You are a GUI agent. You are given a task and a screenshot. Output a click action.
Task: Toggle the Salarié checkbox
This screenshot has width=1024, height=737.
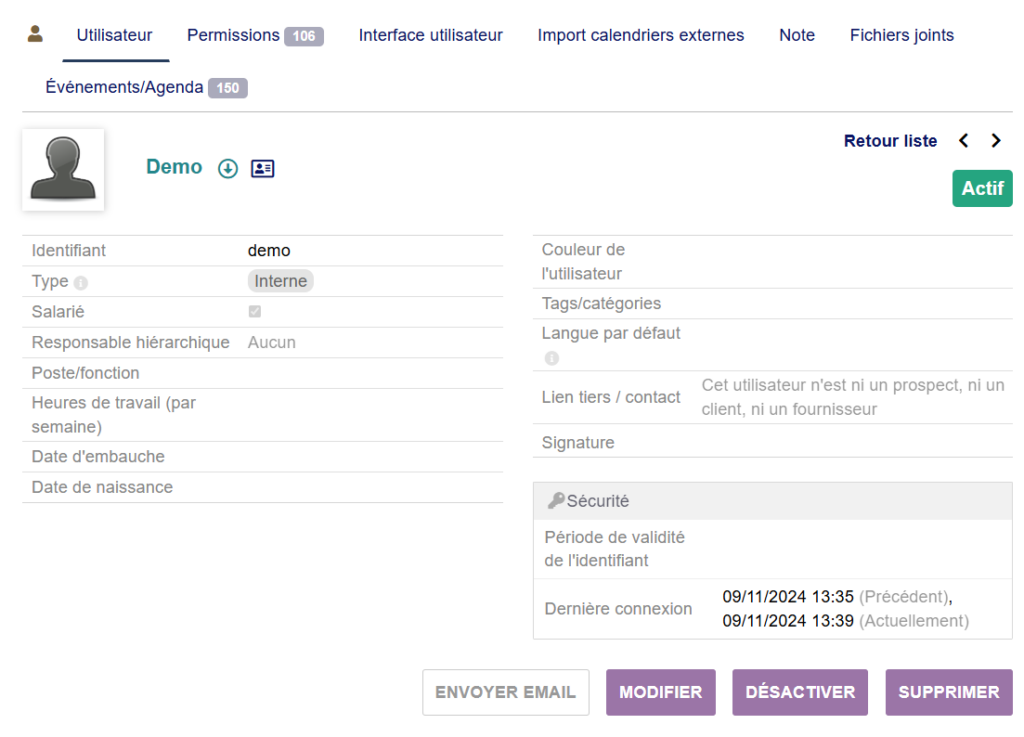click(x=255, y=312)
